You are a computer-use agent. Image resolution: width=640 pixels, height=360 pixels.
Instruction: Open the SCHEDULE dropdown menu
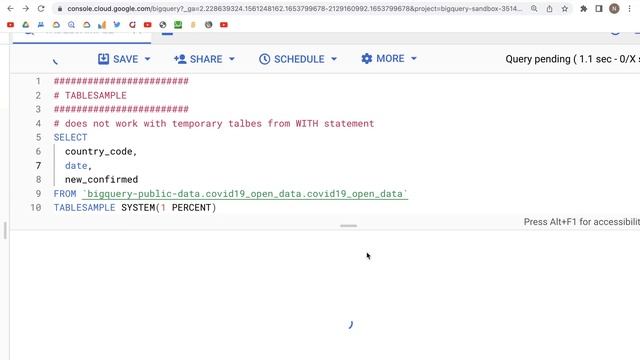pos(298,59)
